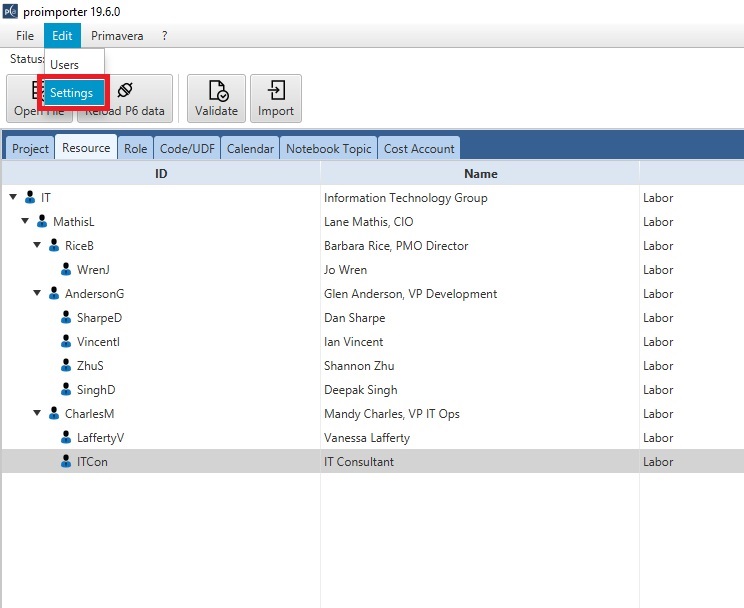
Task: Collapse the MathisL tree branch
Action: (x=25, y=222)
